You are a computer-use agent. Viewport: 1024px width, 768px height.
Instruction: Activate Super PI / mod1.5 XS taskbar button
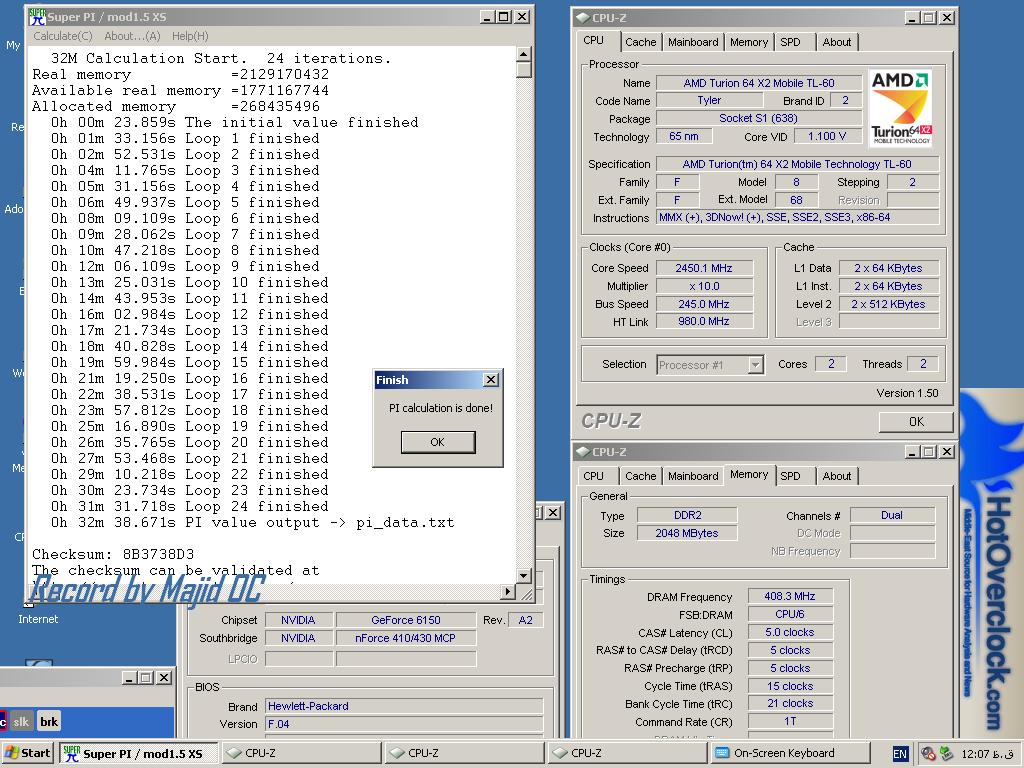tap(138, 753)
